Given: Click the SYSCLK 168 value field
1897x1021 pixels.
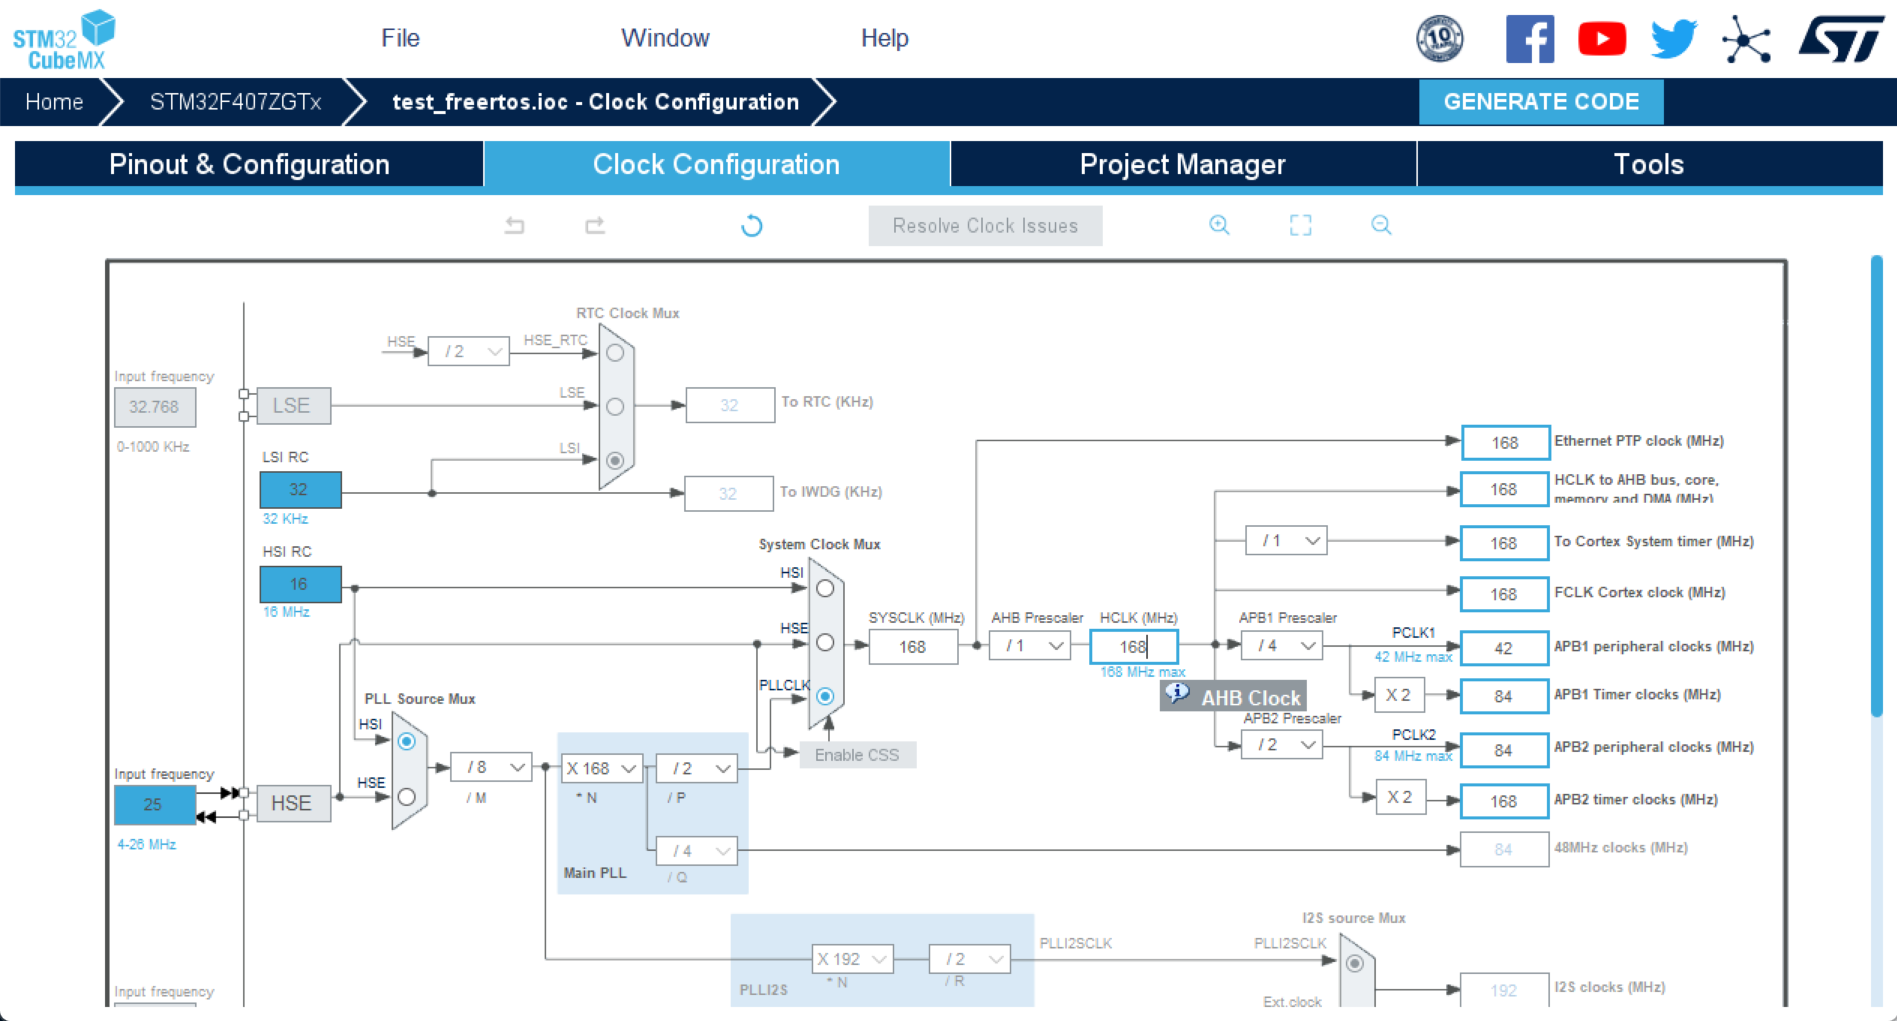Looking at the screenshot, I should pyautogui.click(x=913, y=647).
